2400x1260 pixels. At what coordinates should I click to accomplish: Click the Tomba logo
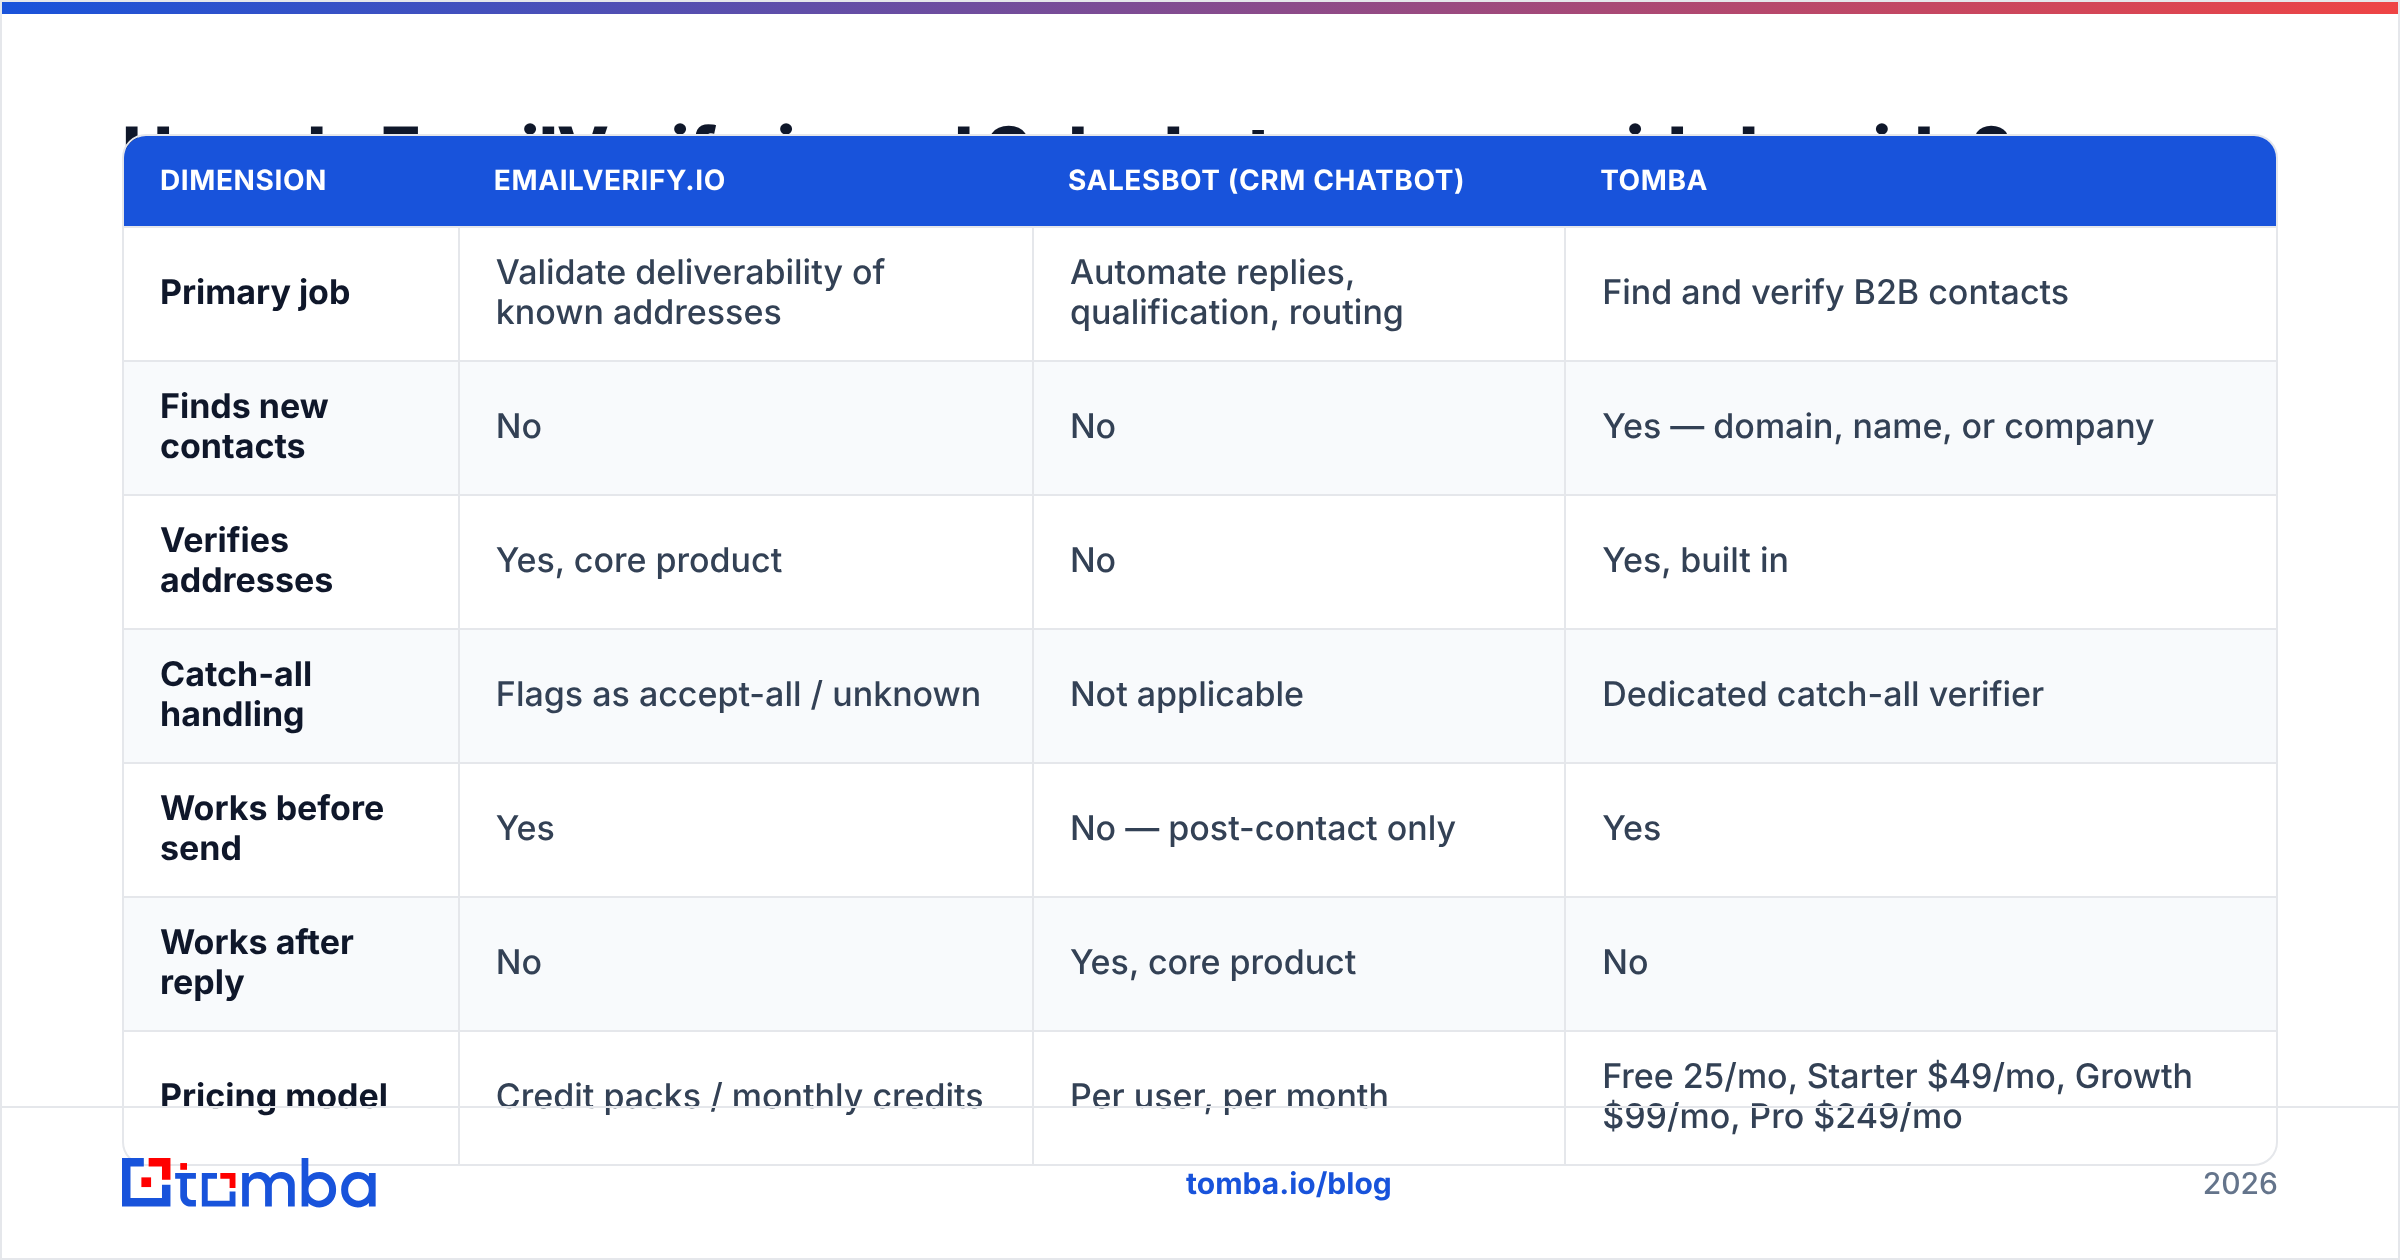click(249, 1184)
